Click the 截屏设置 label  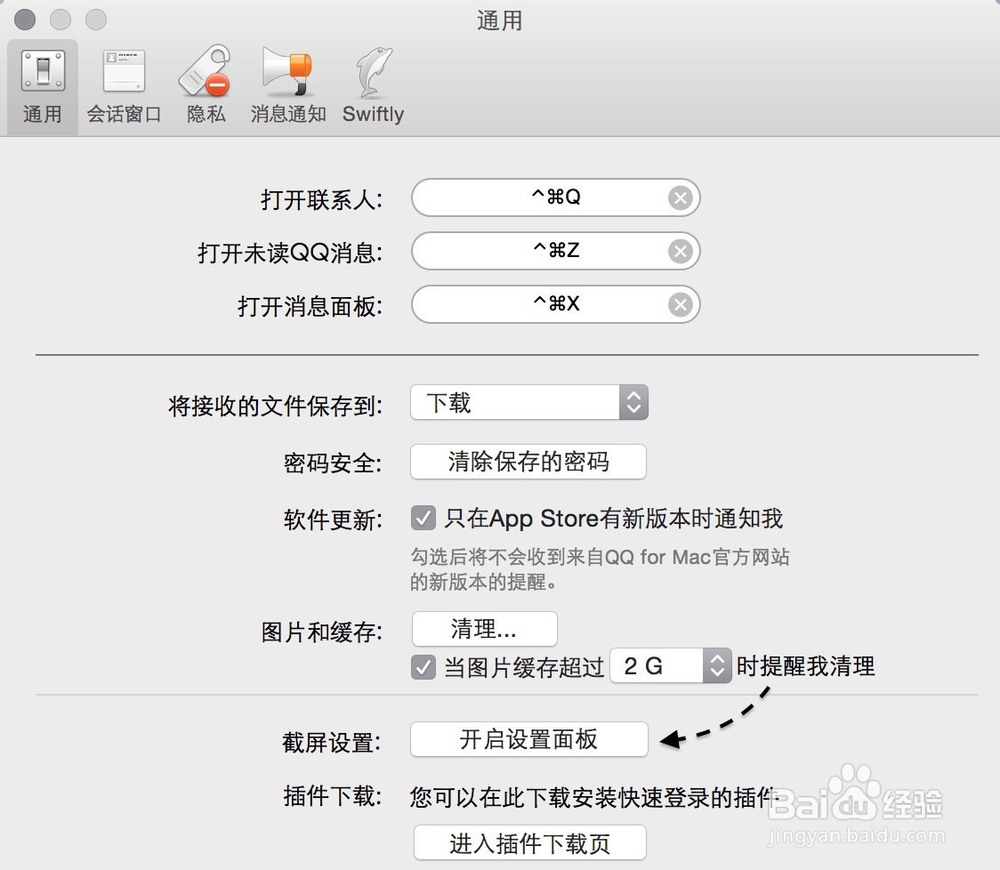tap(332, 742)
